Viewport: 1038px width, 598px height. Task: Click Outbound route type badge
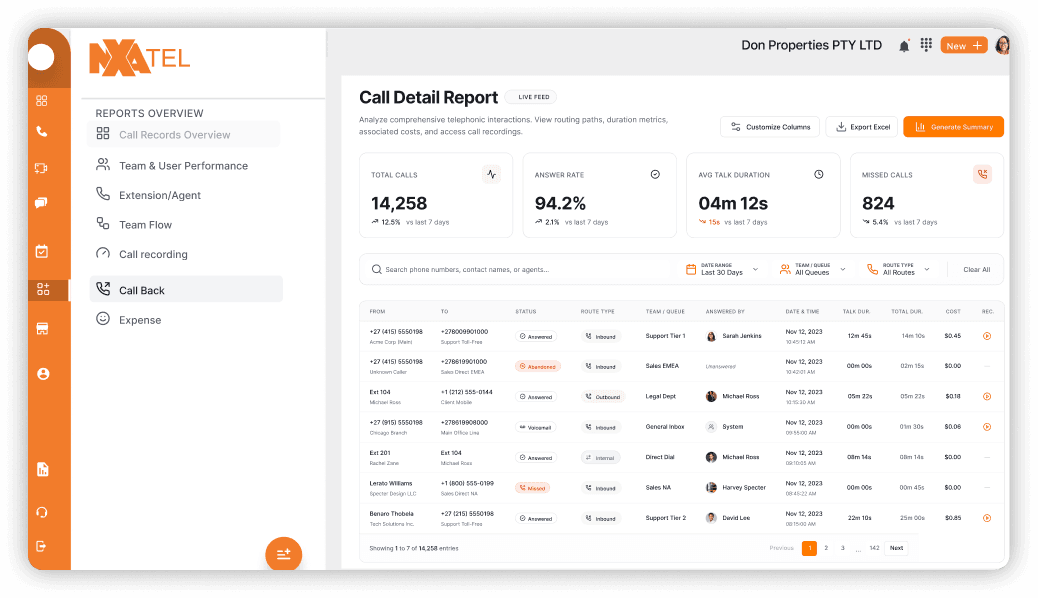(602, 397)
